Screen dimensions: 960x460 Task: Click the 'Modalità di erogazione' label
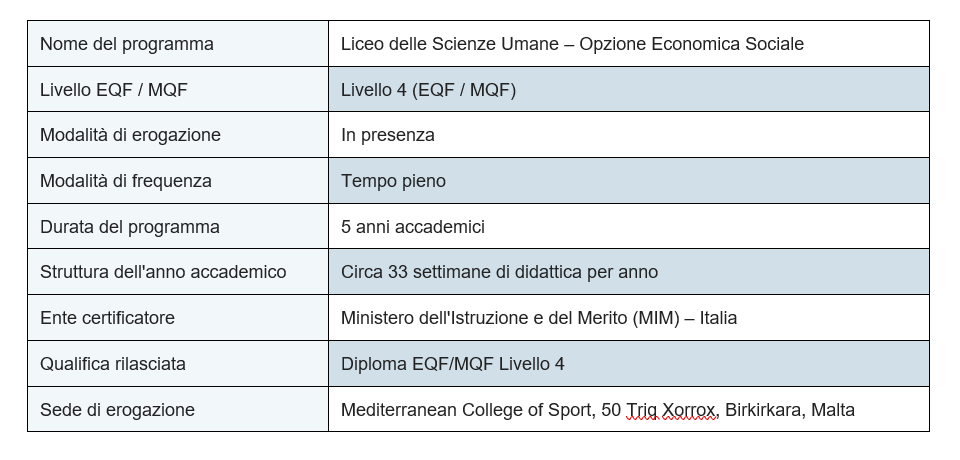(x=130, y=135)
